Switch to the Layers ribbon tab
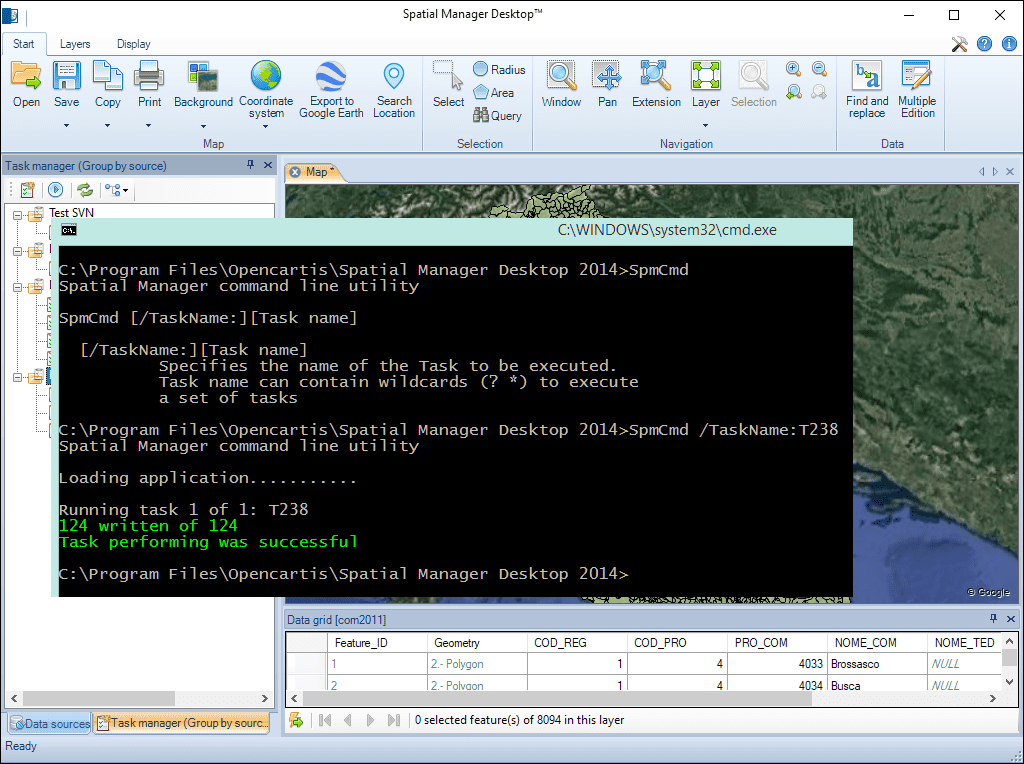1024x764 pixels. (x=75, y=44)
